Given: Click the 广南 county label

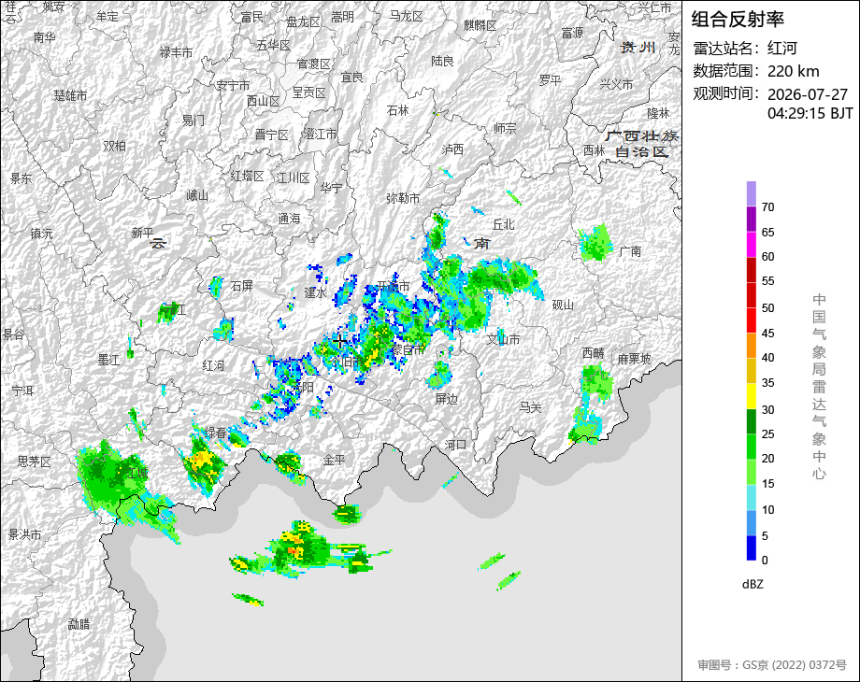Looking at the screenshot, I should (x=630, y=251).
